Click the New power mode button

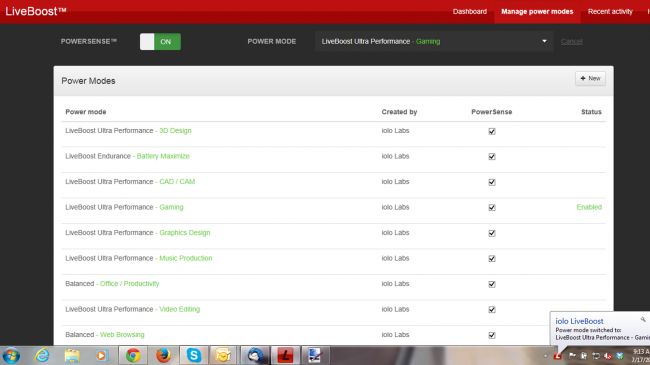click(590, 78)
